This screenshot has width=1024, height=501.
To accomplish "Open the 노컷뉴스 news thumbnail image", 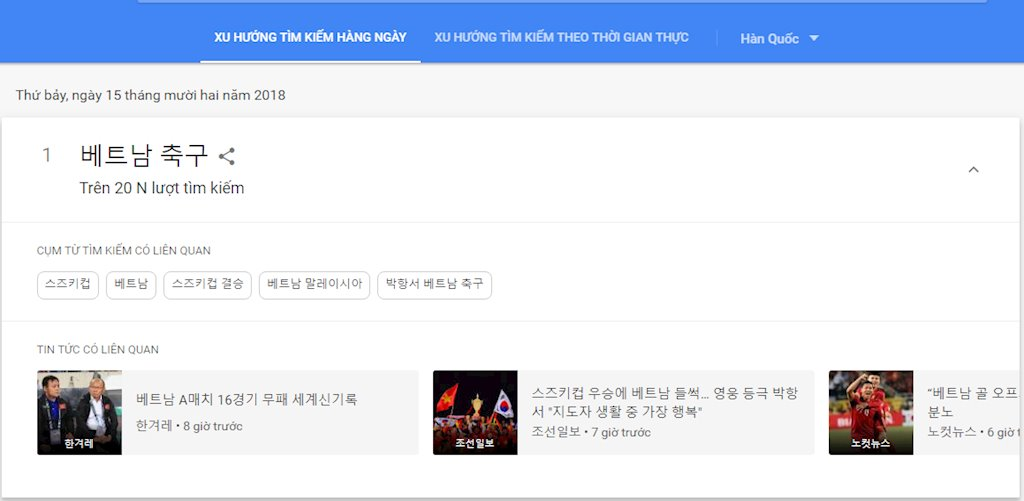I will [x=870, y=412].
